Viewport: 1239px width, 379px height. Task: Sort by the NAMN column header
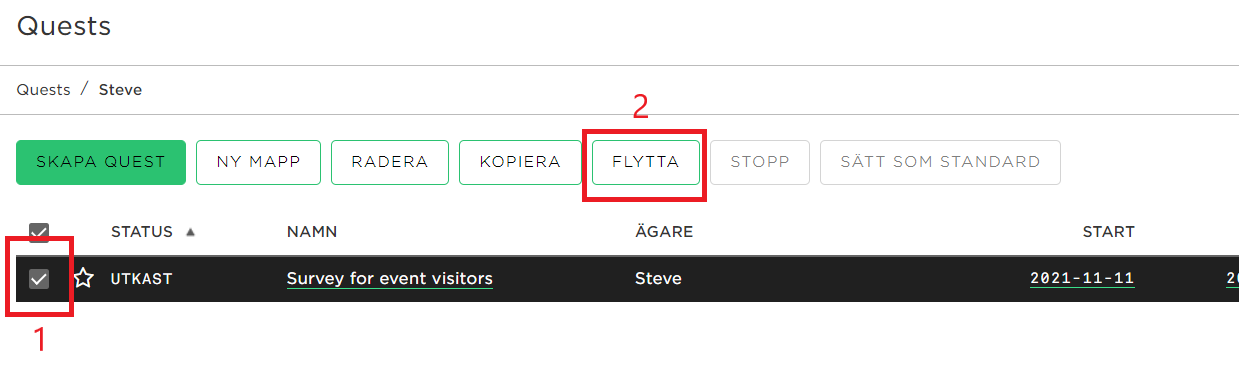click(x=312, y=232)
